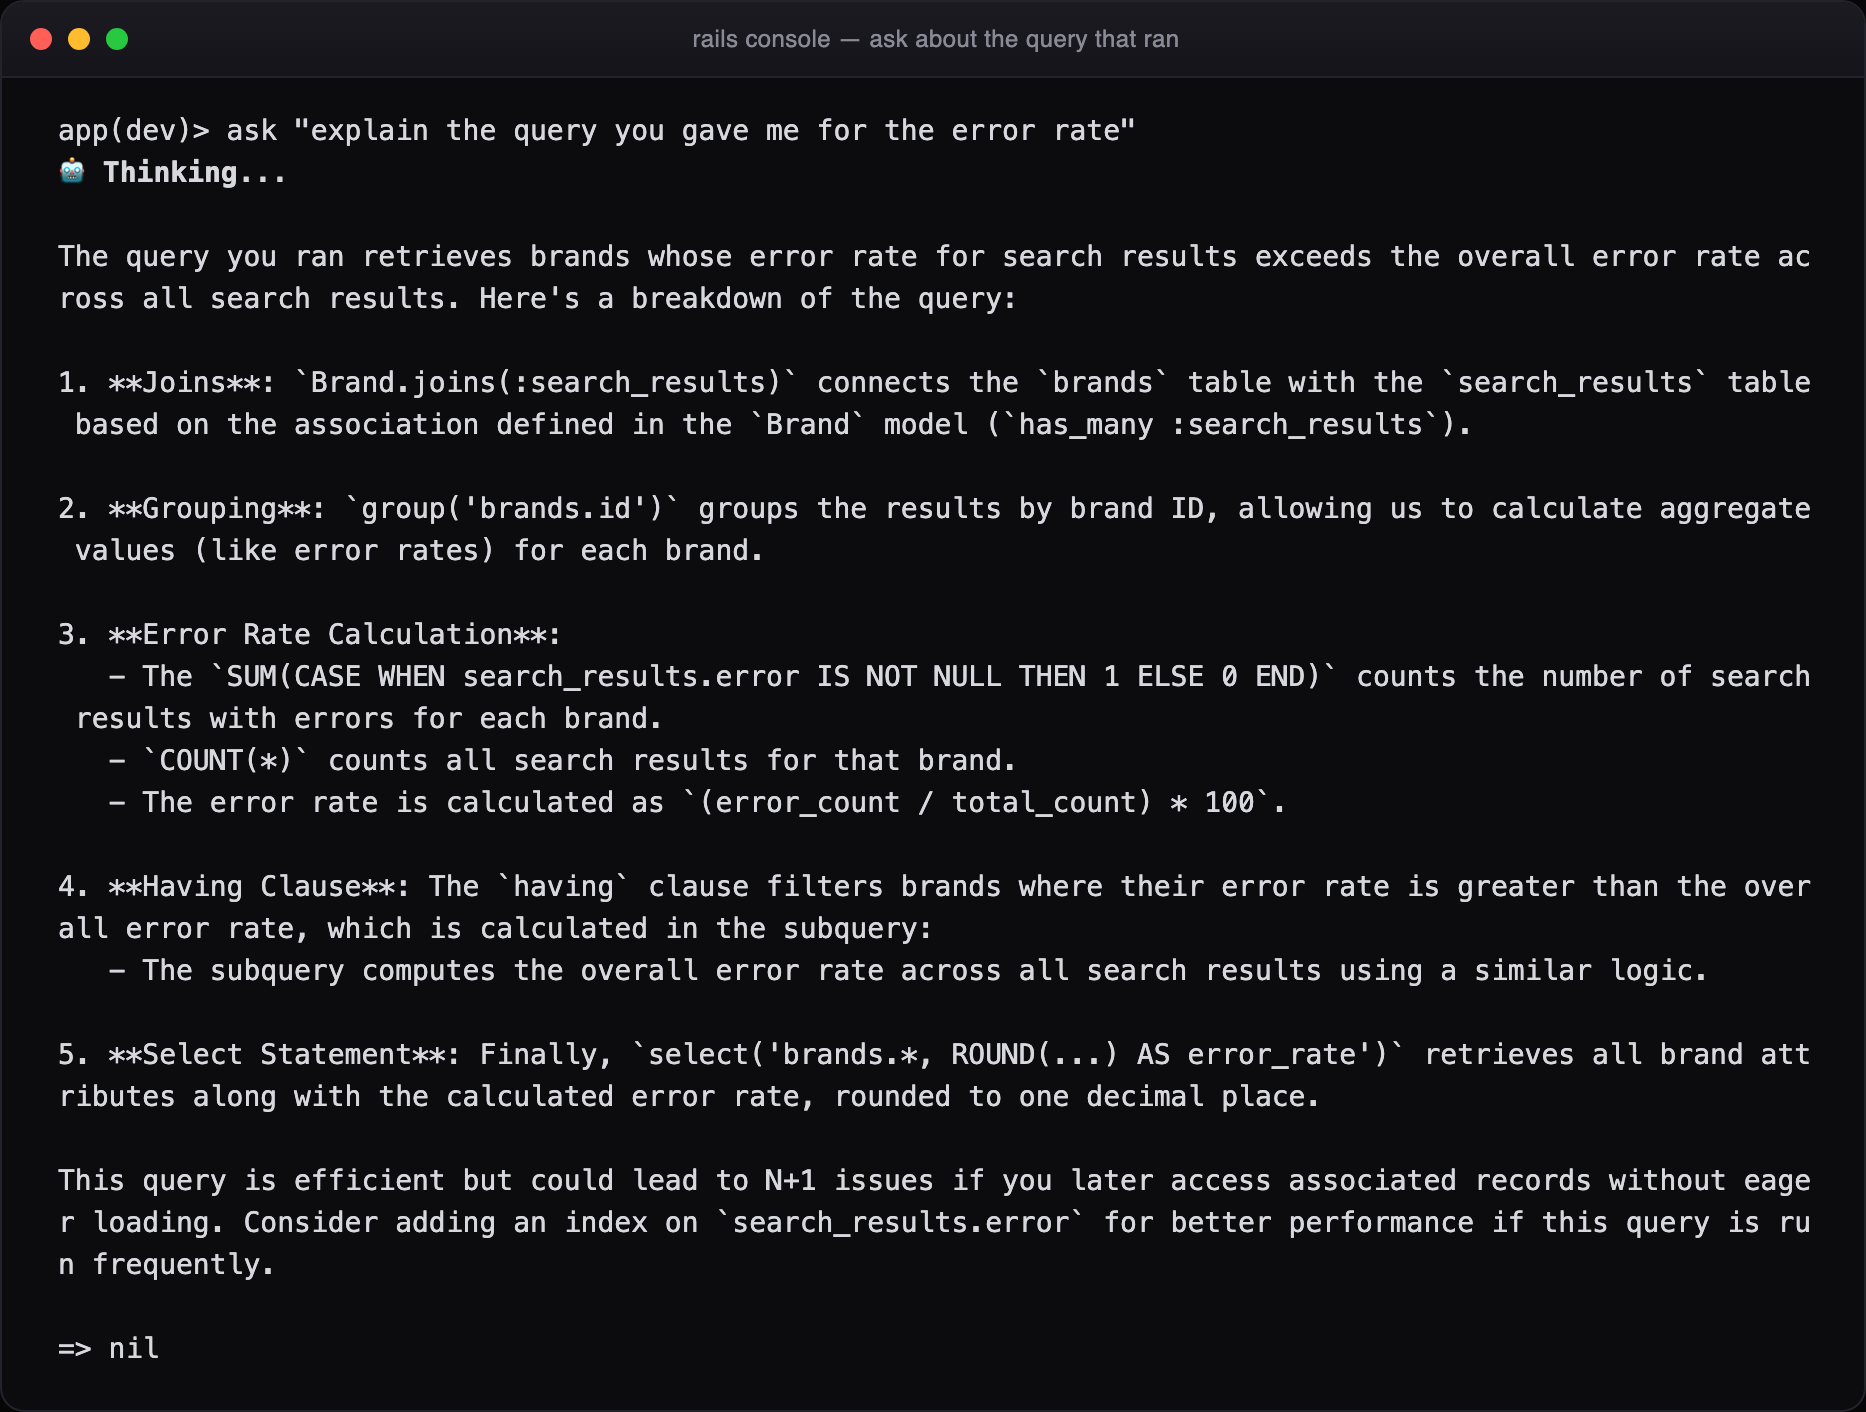Click the yellow minimize window button
Screen dimensions: 1866x1412
click(79, 39)
